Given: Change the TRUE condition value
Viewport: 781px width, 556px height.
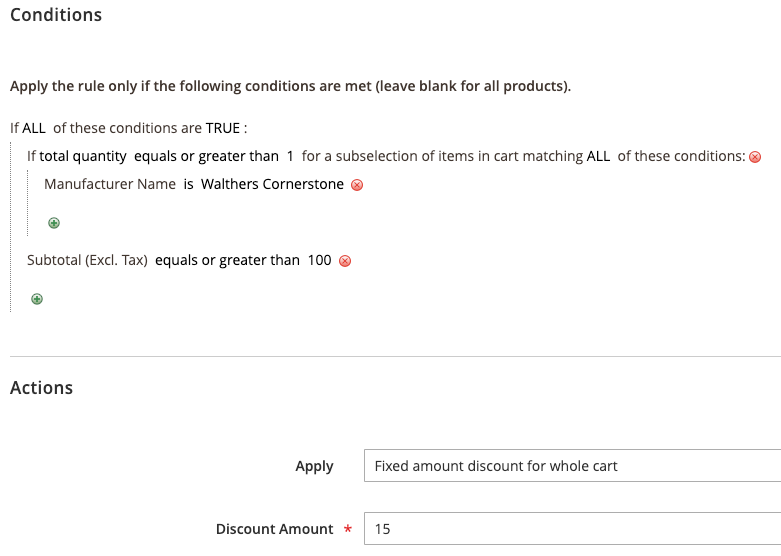Looking at the screenshot, I should [x=223, y=128].
